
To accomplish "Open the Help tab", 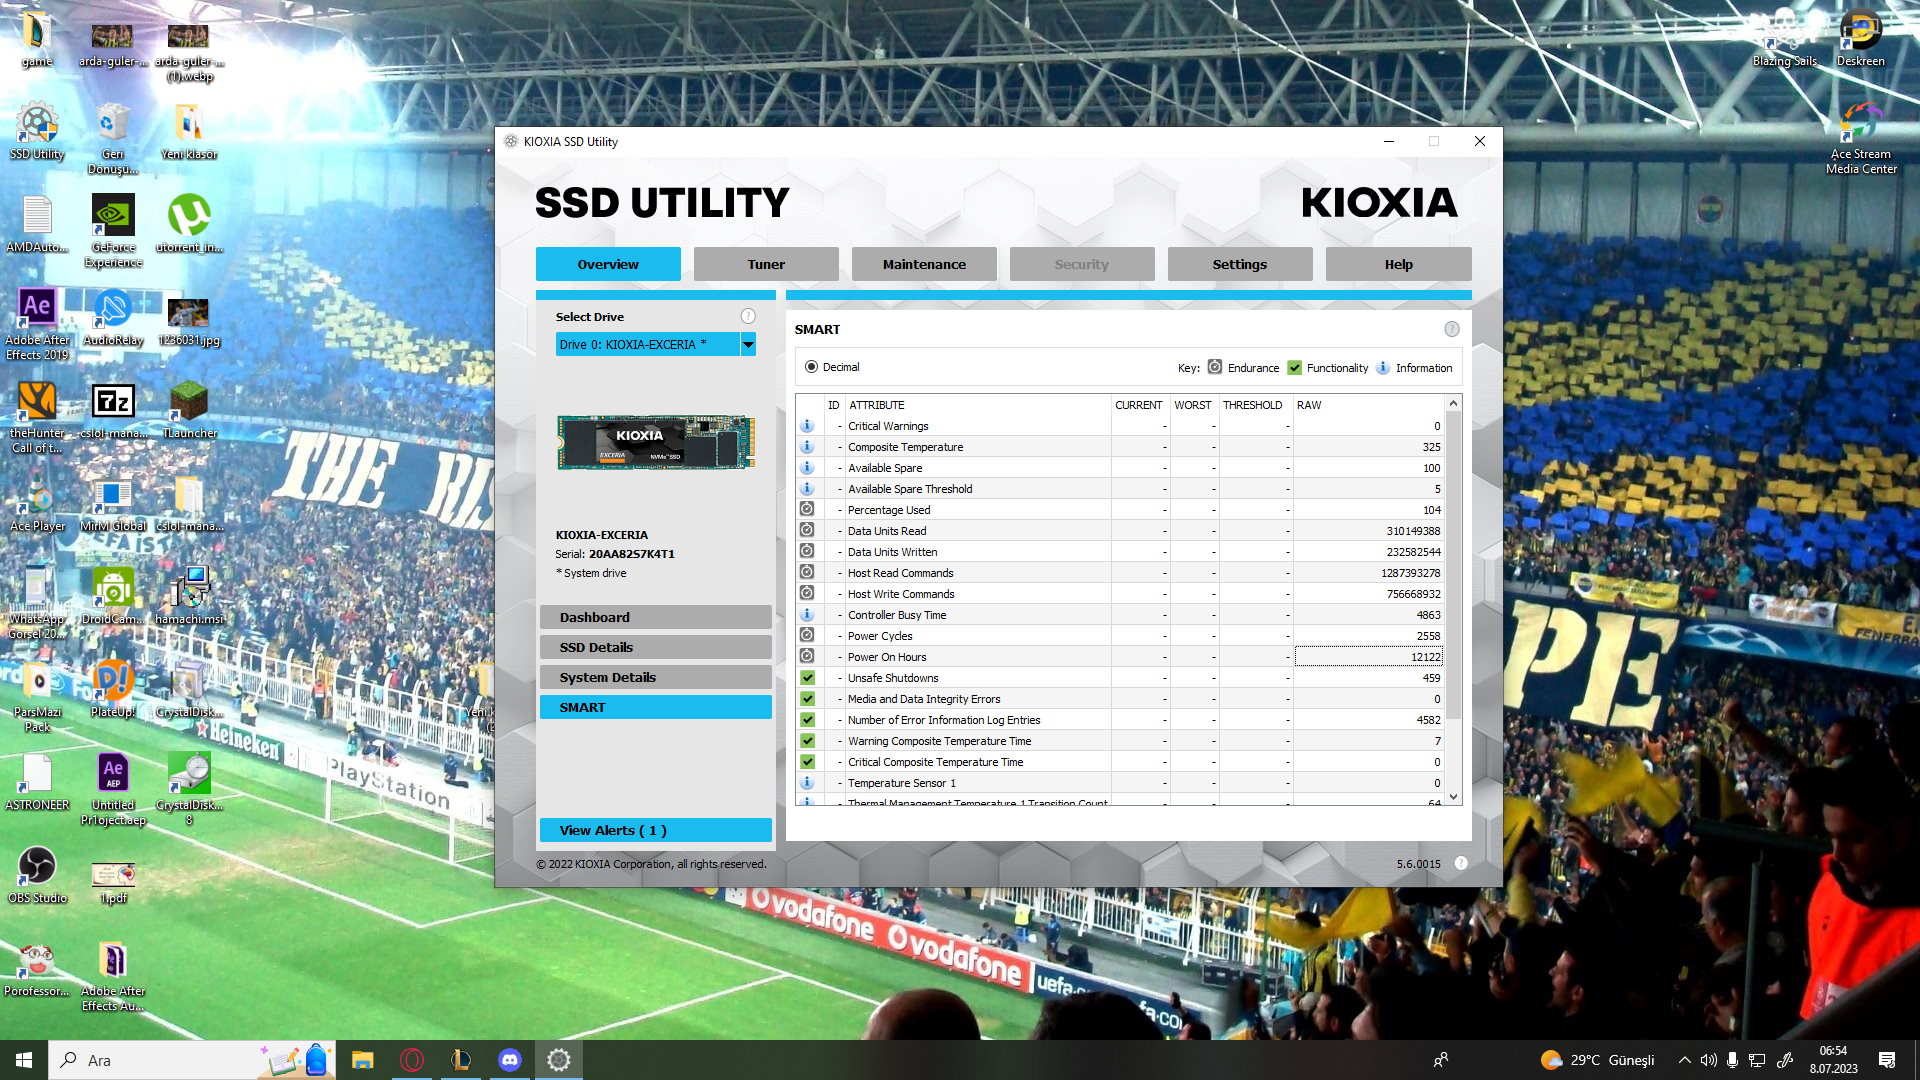I will 1399,264.
